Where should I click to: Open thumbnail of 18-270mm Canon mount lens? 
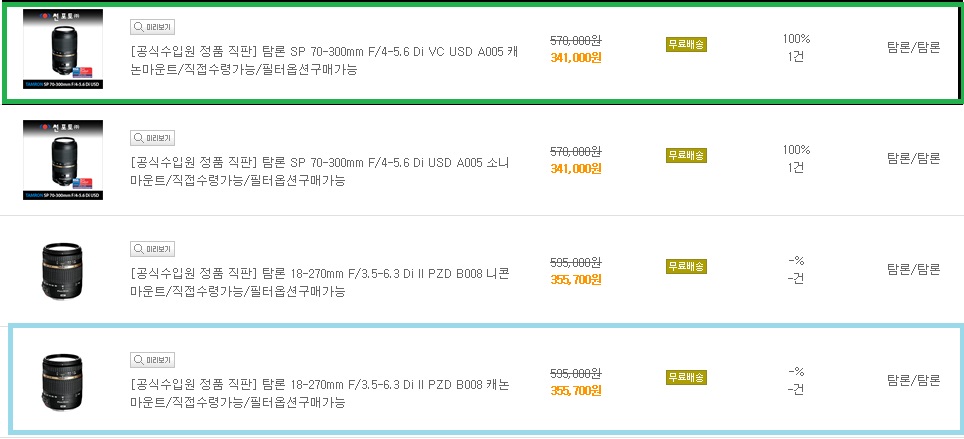63,382
